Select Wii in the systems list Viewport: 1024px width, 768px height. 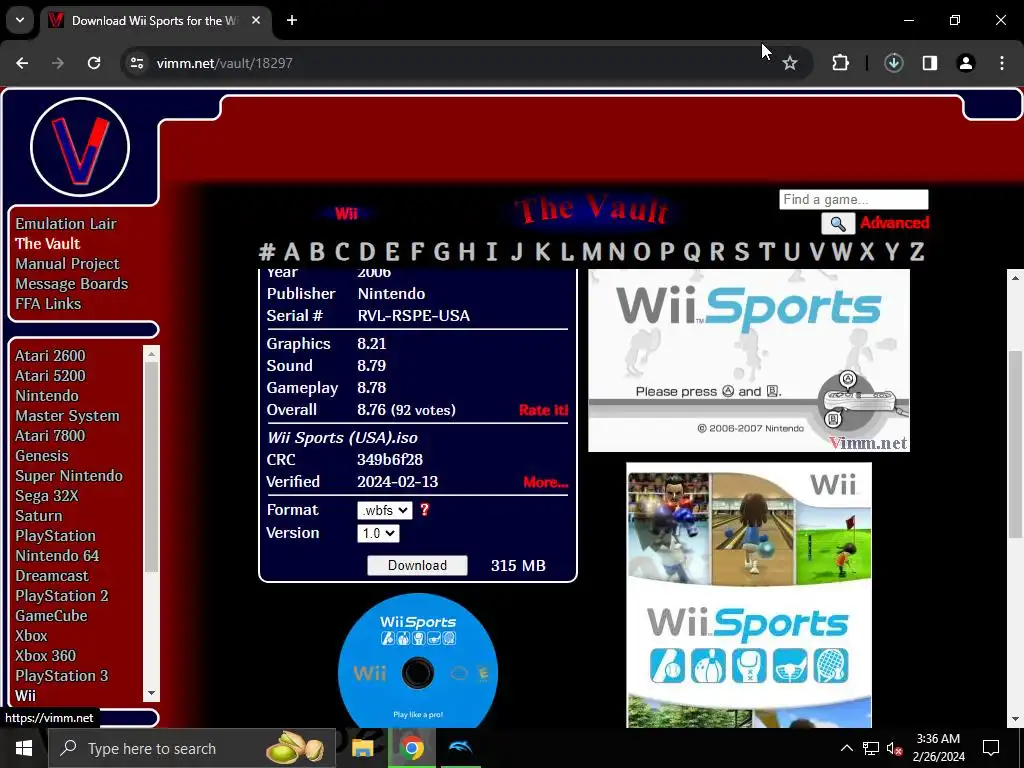click(x=25, y=696)
